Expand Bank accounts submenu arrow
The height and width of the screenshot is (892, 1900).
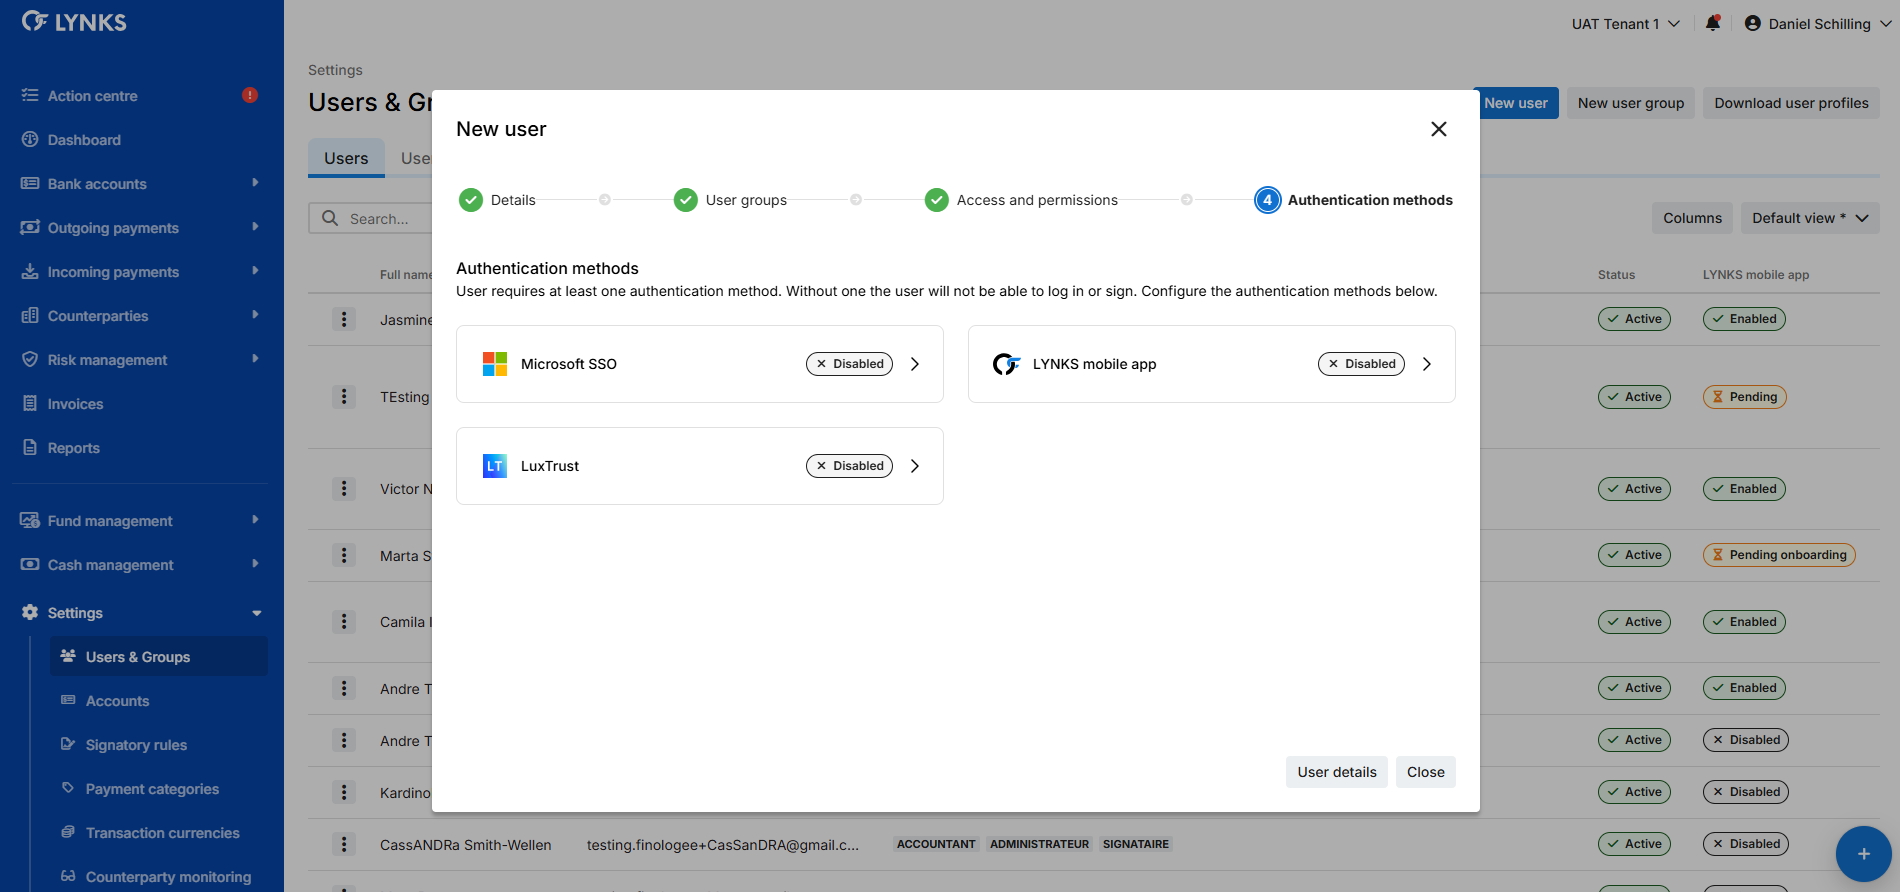(x=255, y=183)
